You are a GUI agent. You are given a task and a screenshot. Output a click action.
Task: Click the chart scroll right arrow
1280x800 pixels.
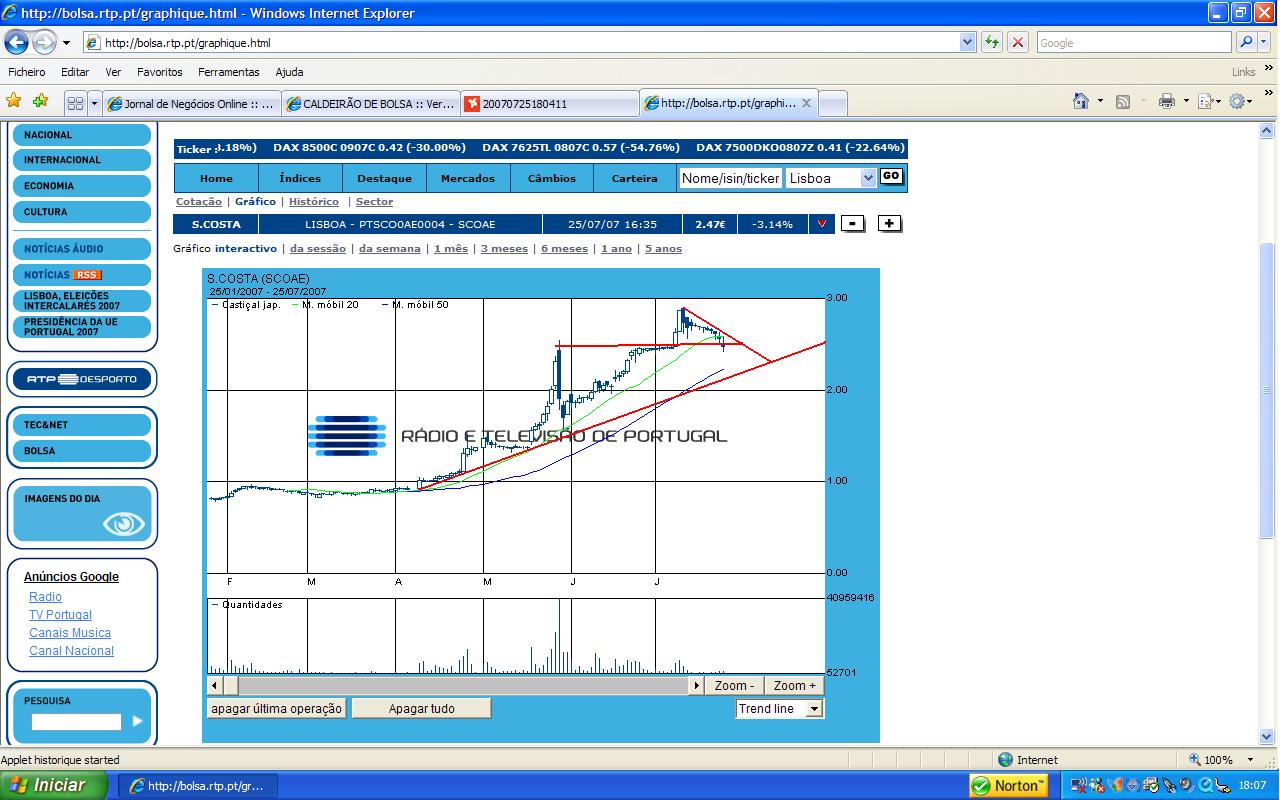[x=696, y=686]
